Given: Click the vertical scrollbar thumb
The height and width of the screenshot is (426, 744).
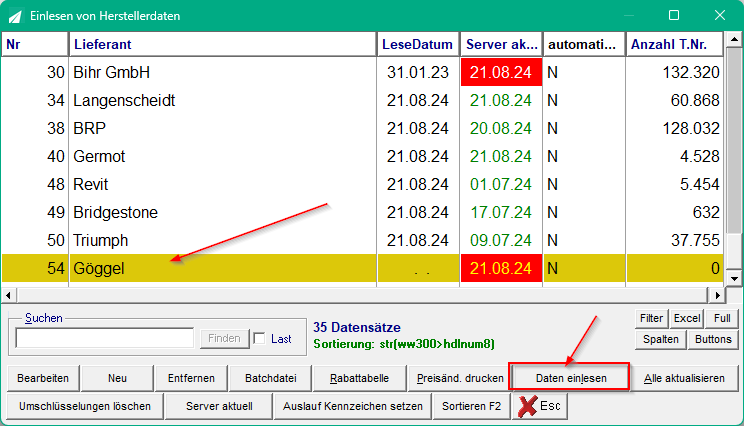Looking at the screenshot, I should coord(734,140).
